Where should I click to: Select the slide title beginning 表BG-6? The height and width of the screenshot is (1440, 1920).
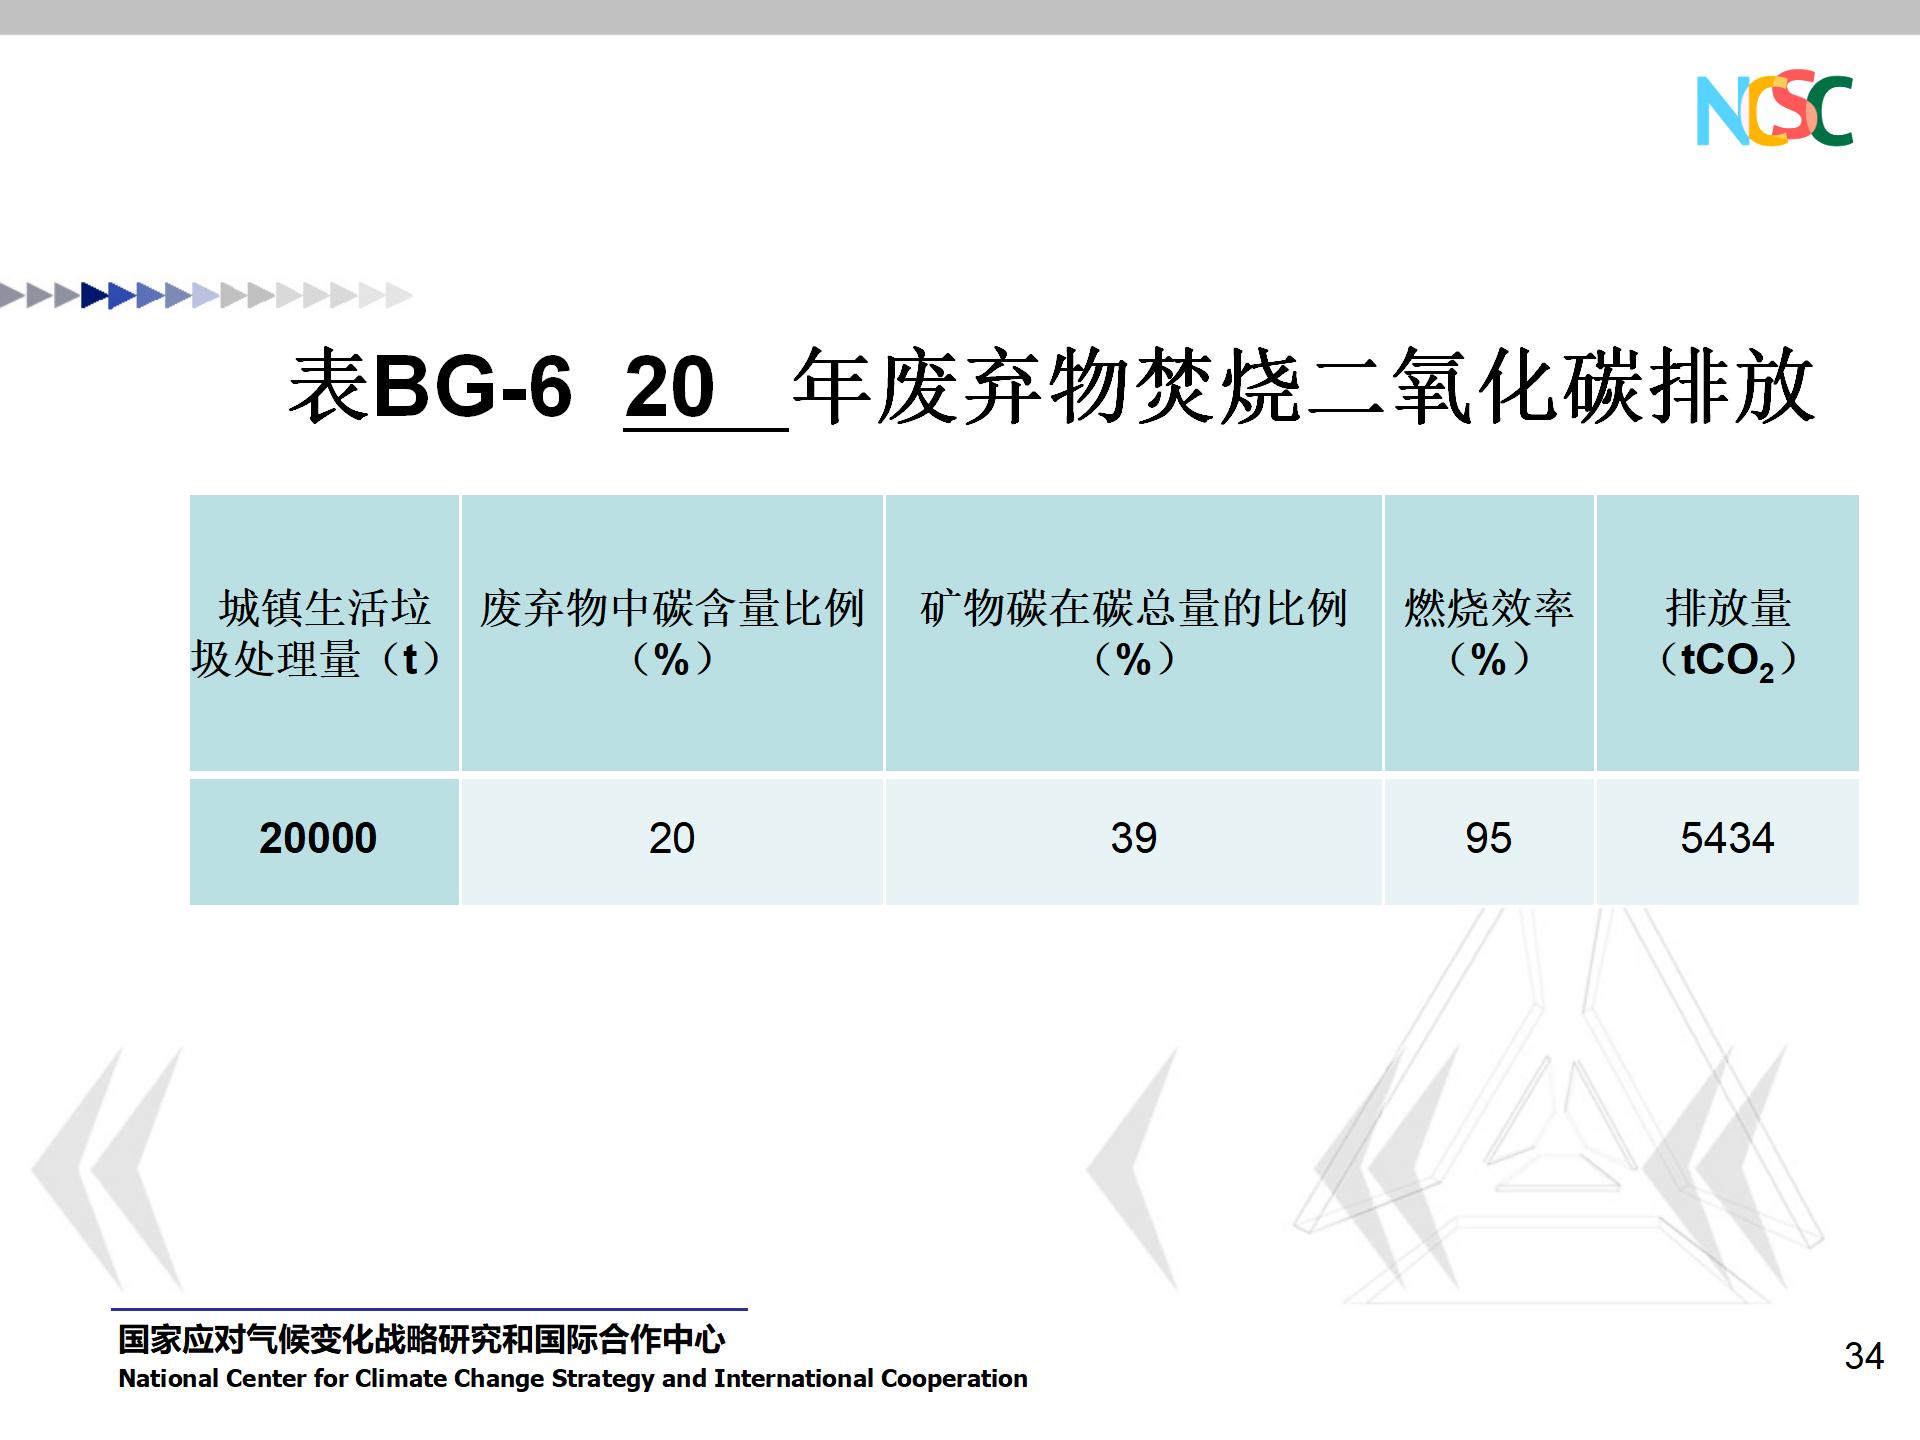1052,388
